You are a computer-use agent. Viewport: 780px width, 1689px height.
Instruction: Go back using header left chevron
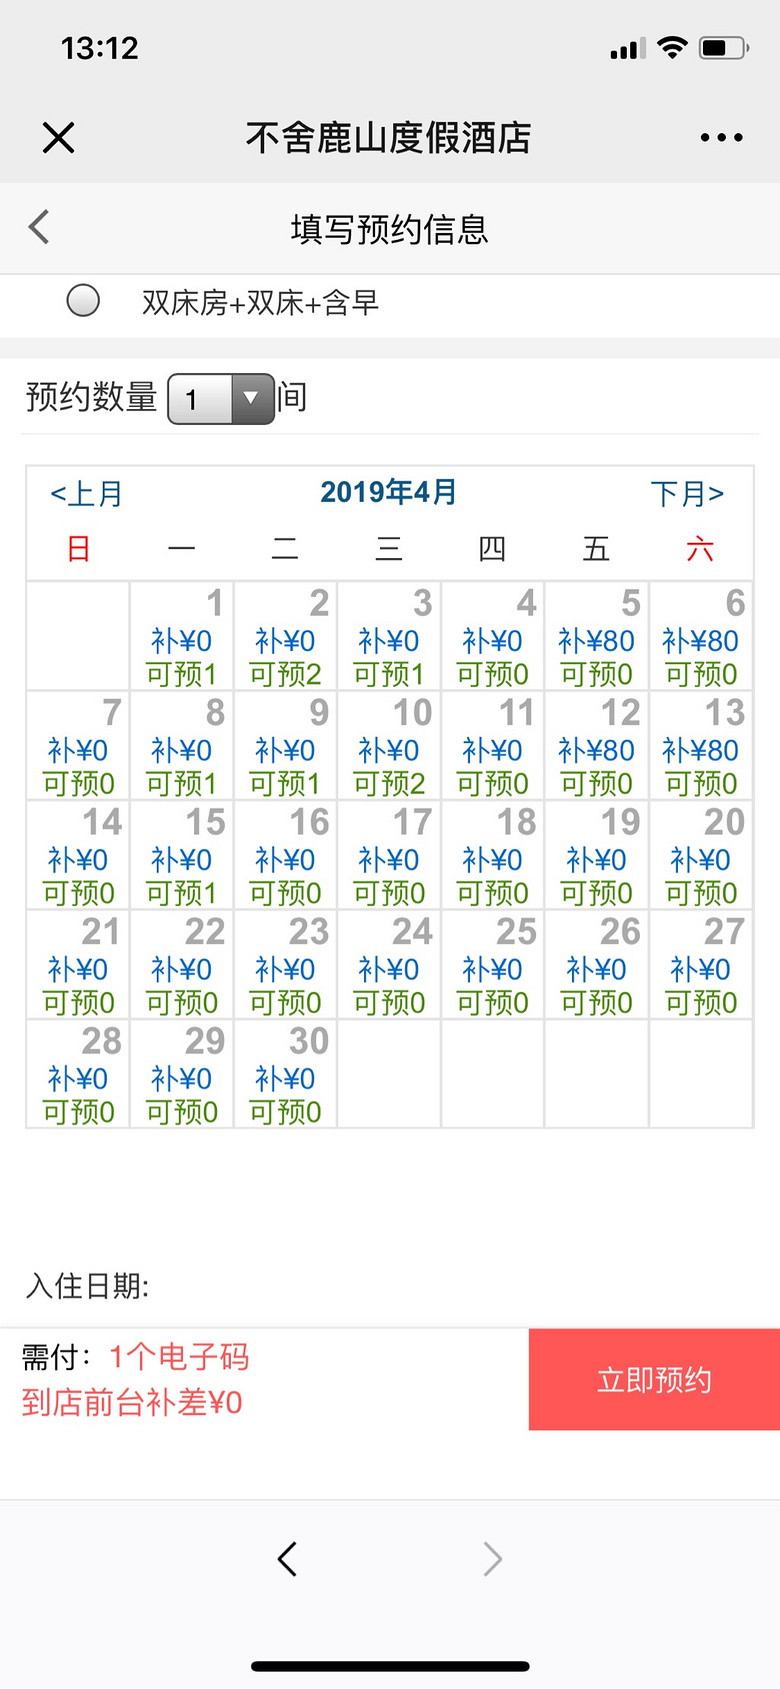click(x=39, y=227)
